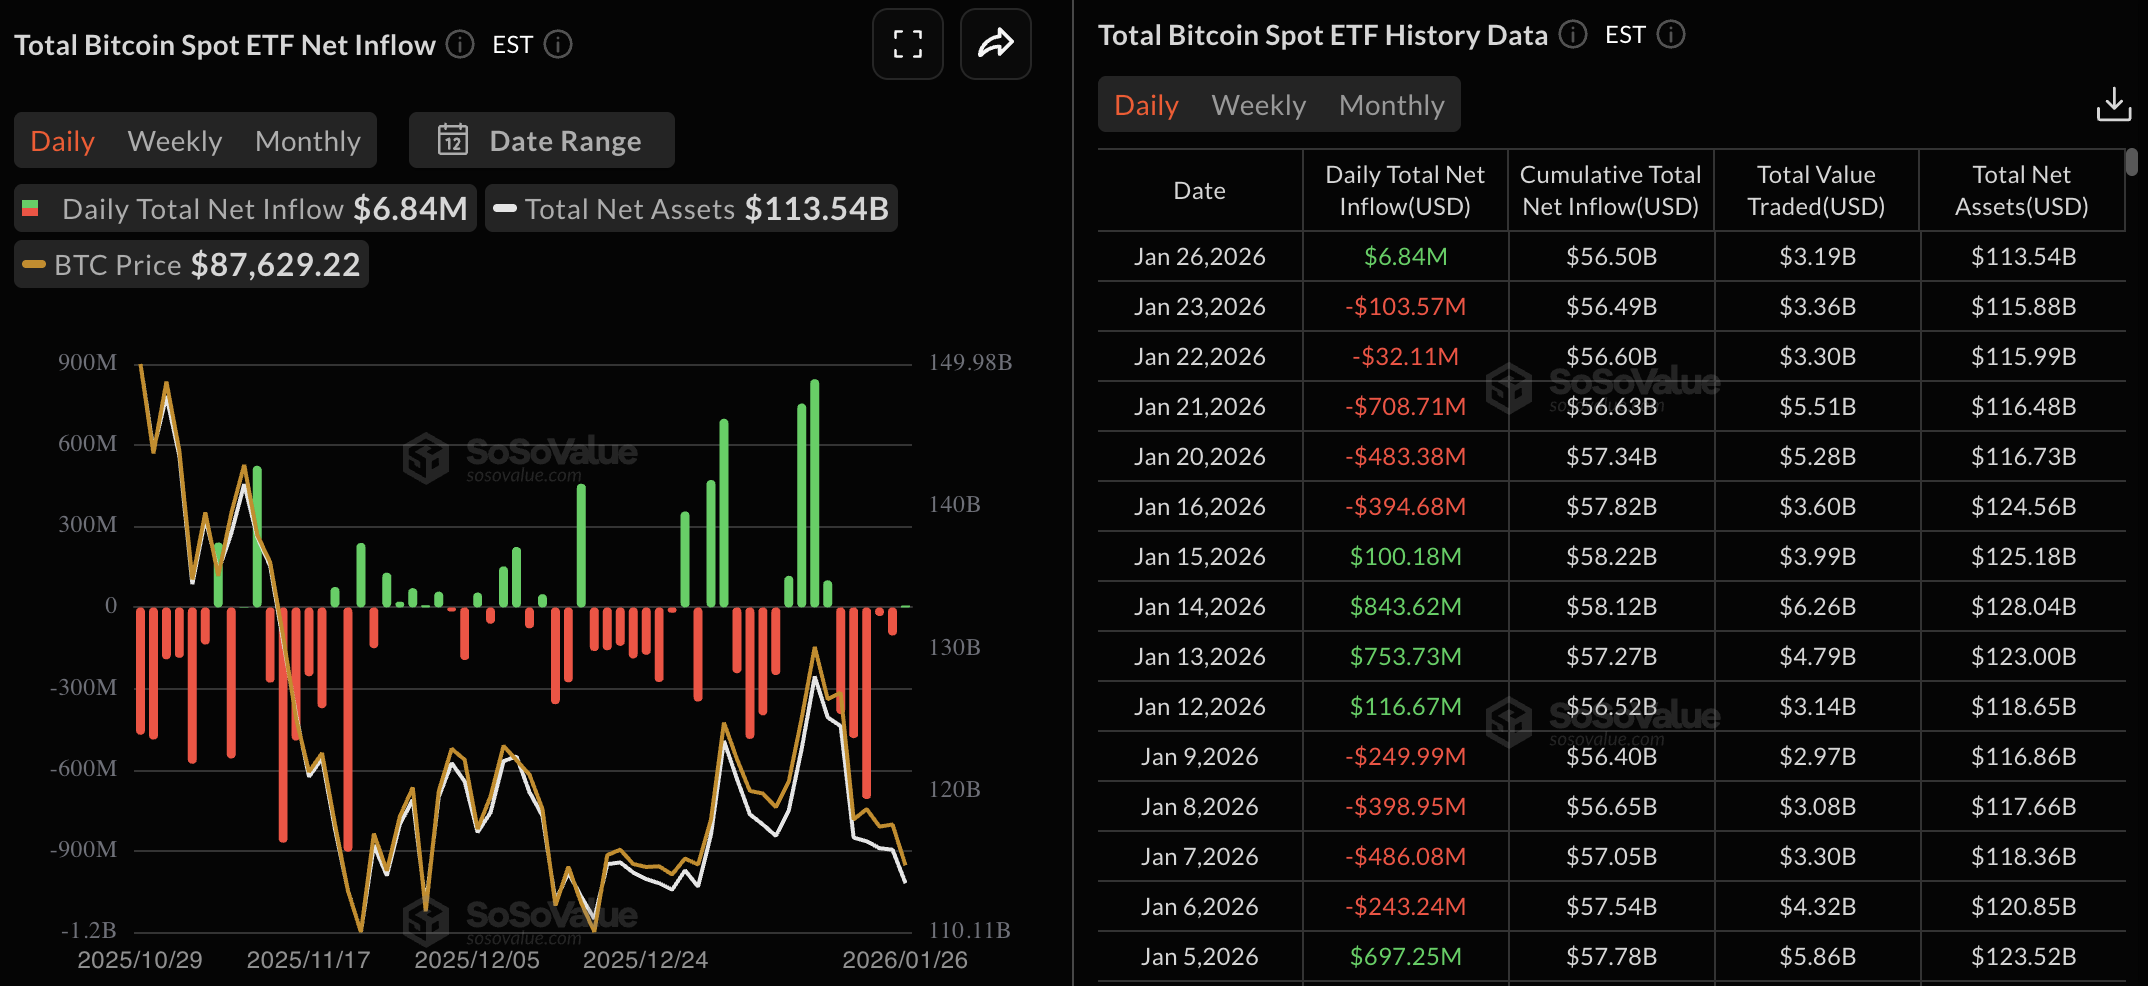The height and width of the screenshot is (986, 2148).
Task: Open info icon beside History Data title
Action: coord(1573,35)
